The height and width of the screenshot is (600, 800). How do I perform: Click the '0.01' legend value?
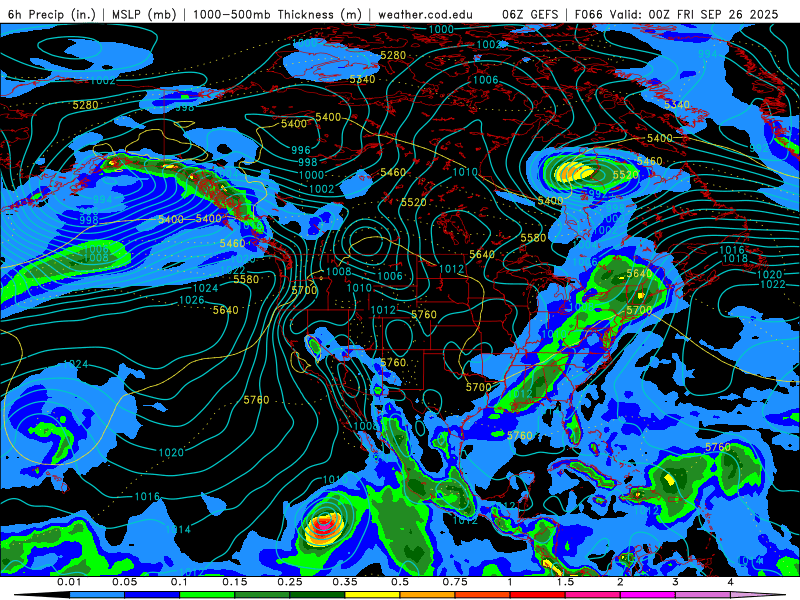pos(69,582)
